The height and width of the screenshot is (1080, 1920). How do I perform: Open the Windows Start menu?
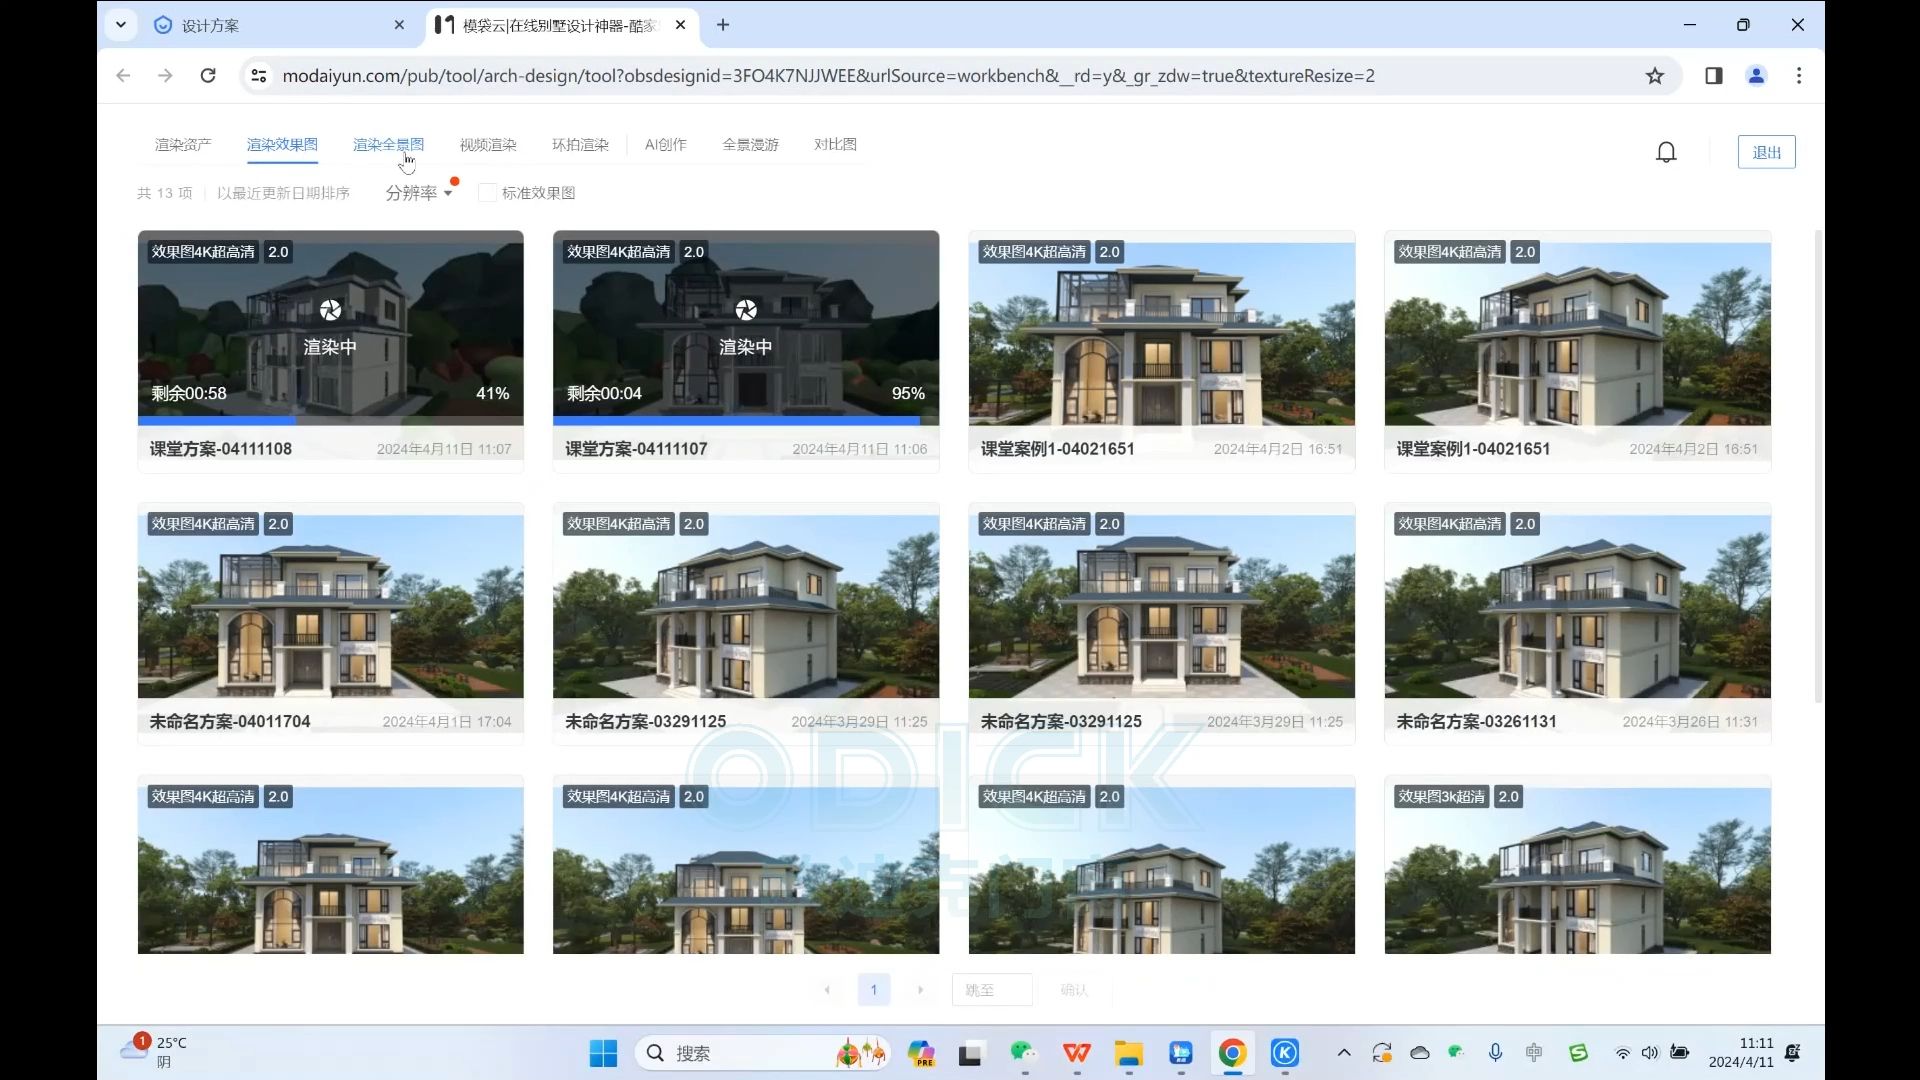click(603, 1053)
